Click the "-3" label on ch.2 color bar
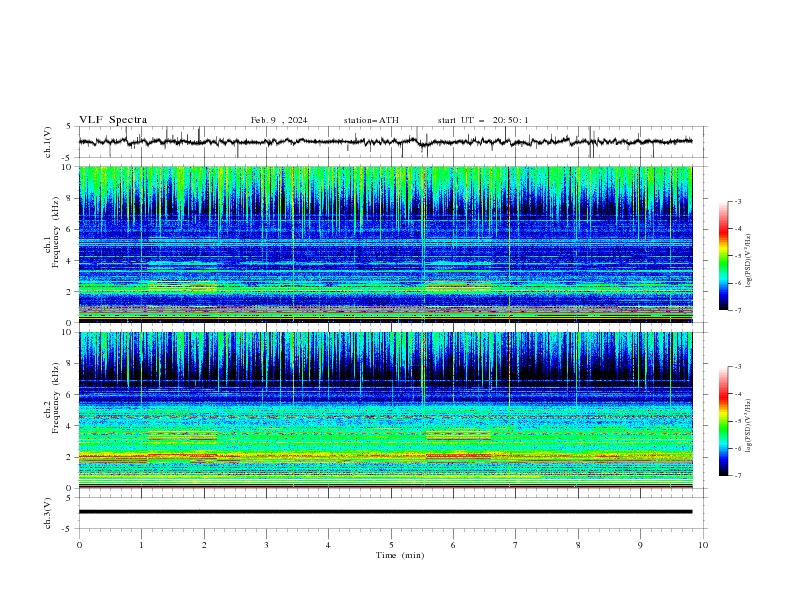This screenshot has width=792, height=612. 737,367
